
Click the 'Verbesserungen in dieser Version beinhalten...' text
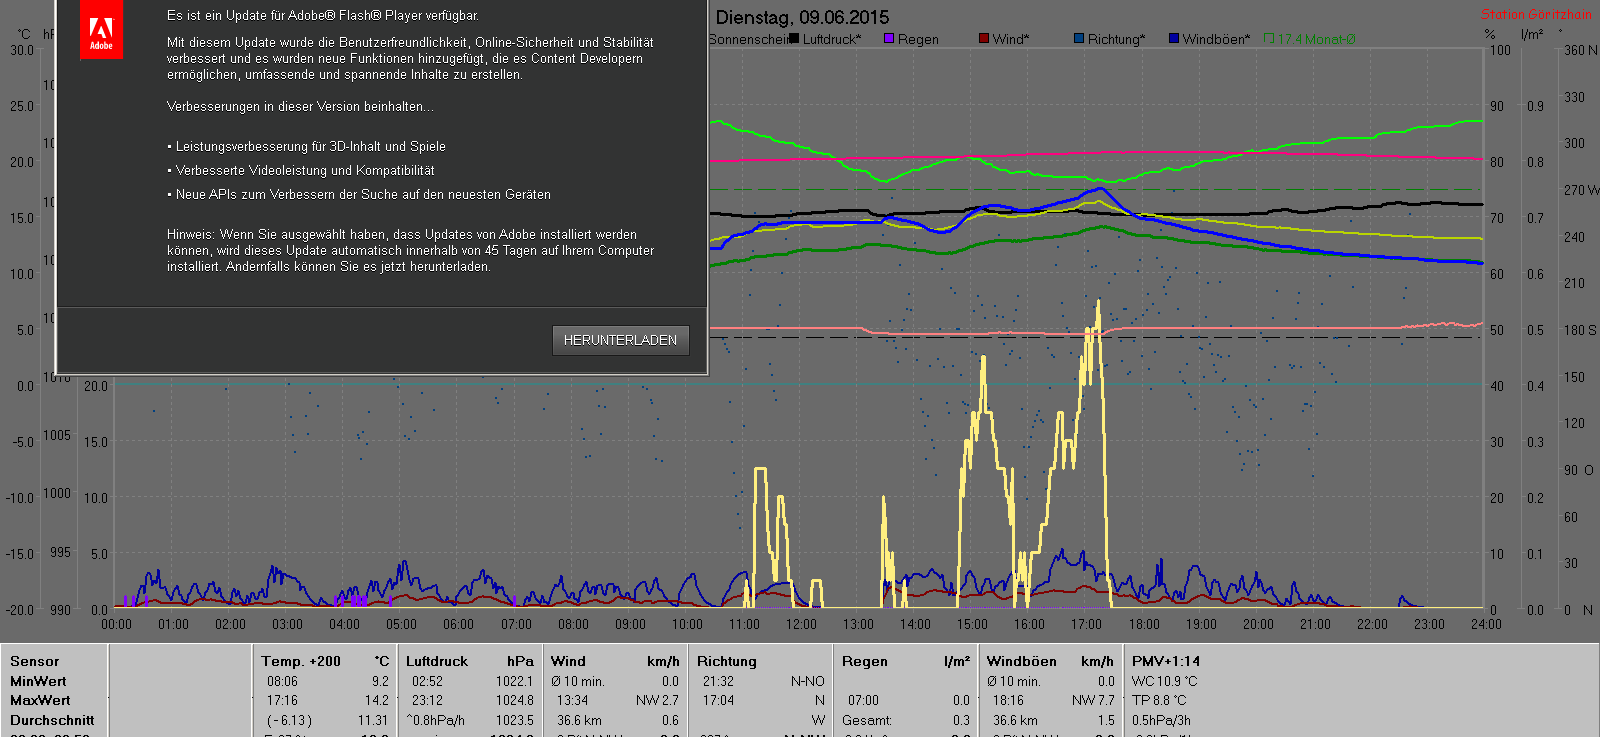pos(300,106)
